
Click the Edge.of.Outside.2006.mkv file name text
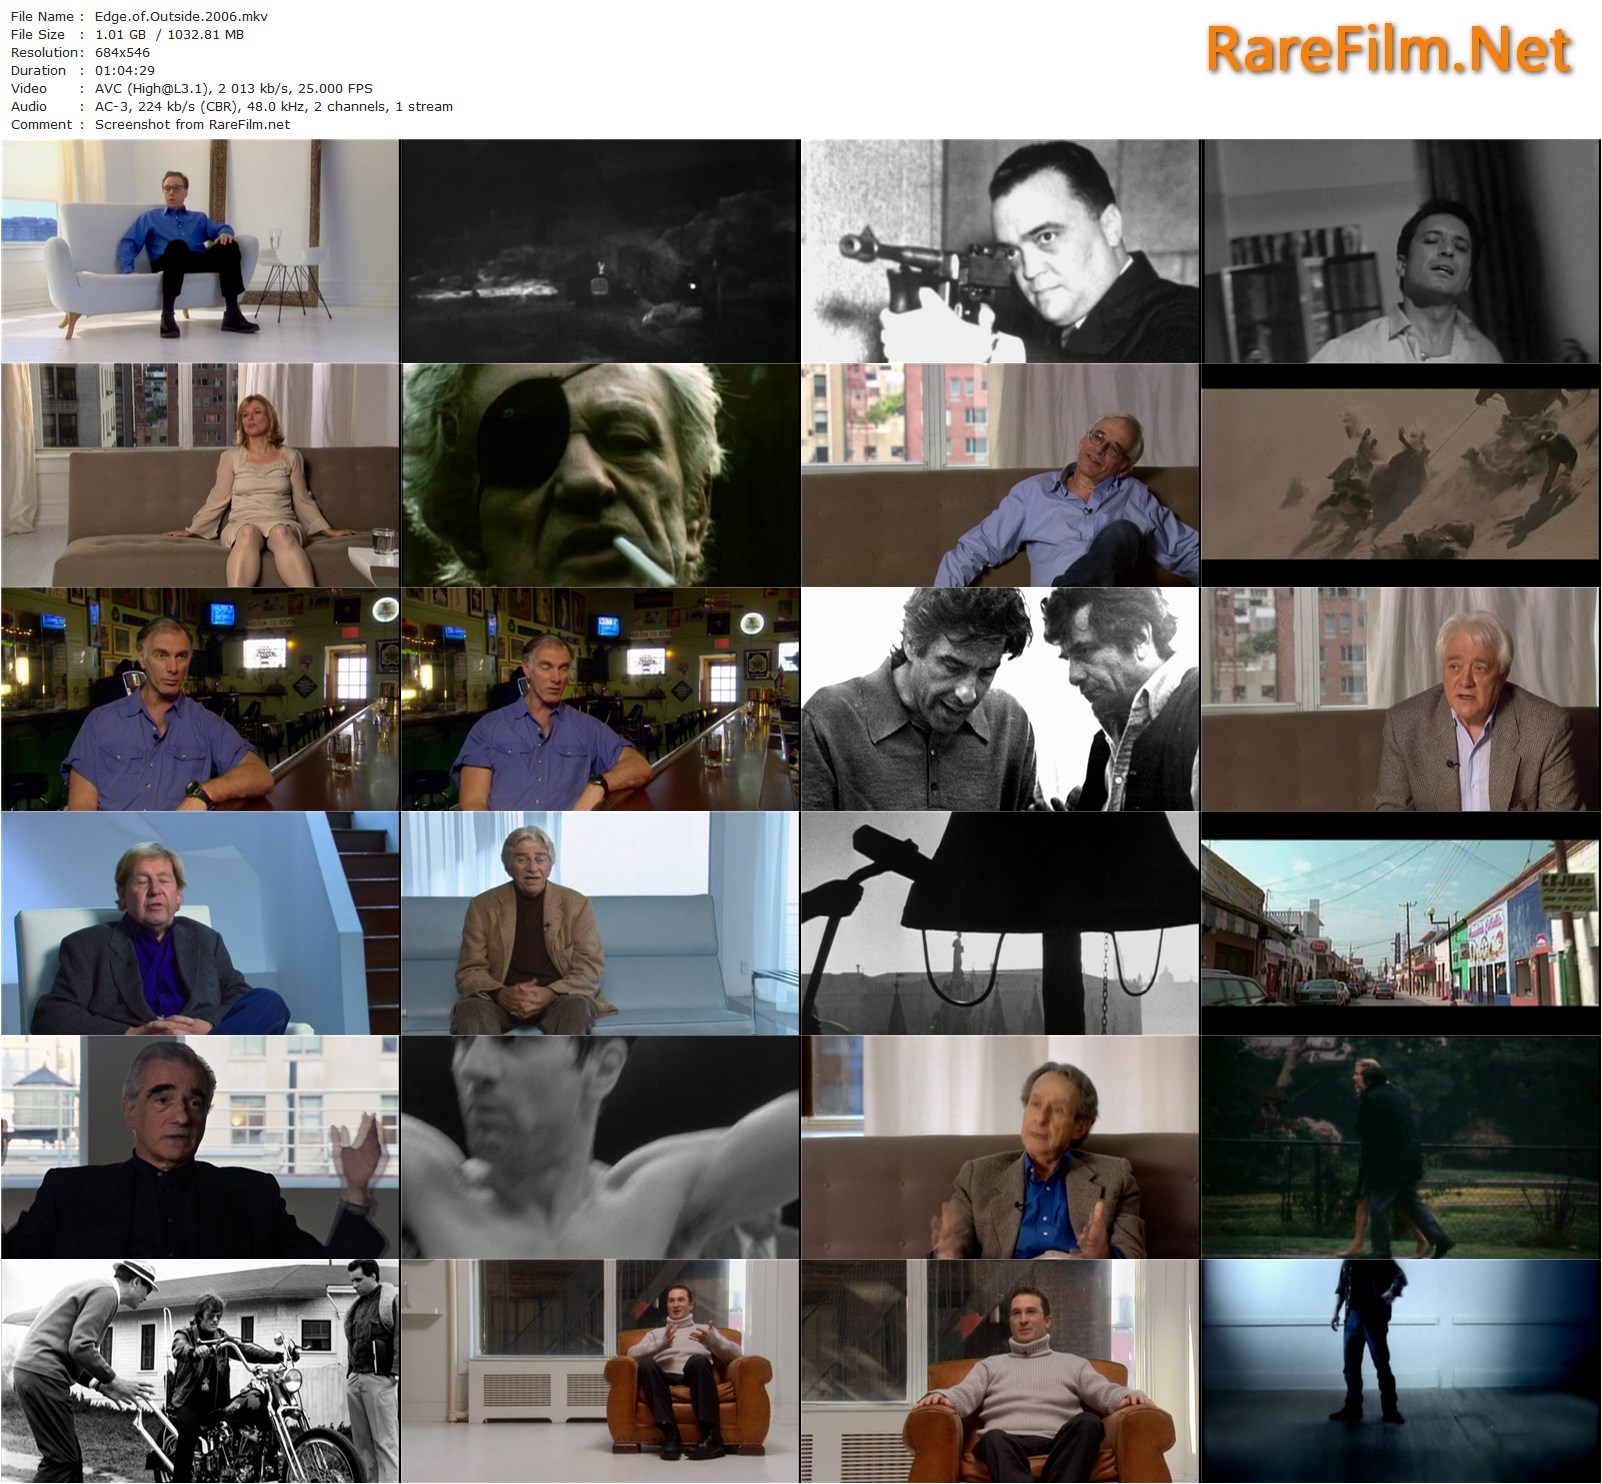(x=181, y=16)
